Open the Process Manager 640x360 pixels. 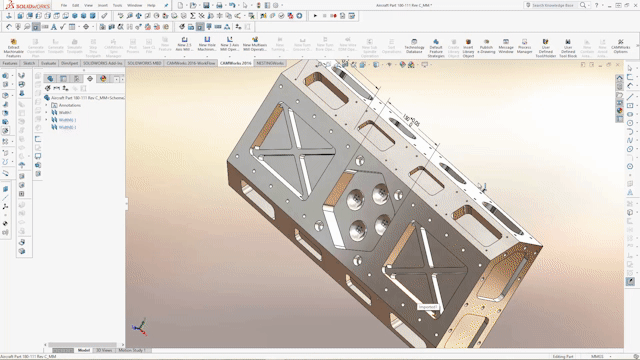(524, 47)
